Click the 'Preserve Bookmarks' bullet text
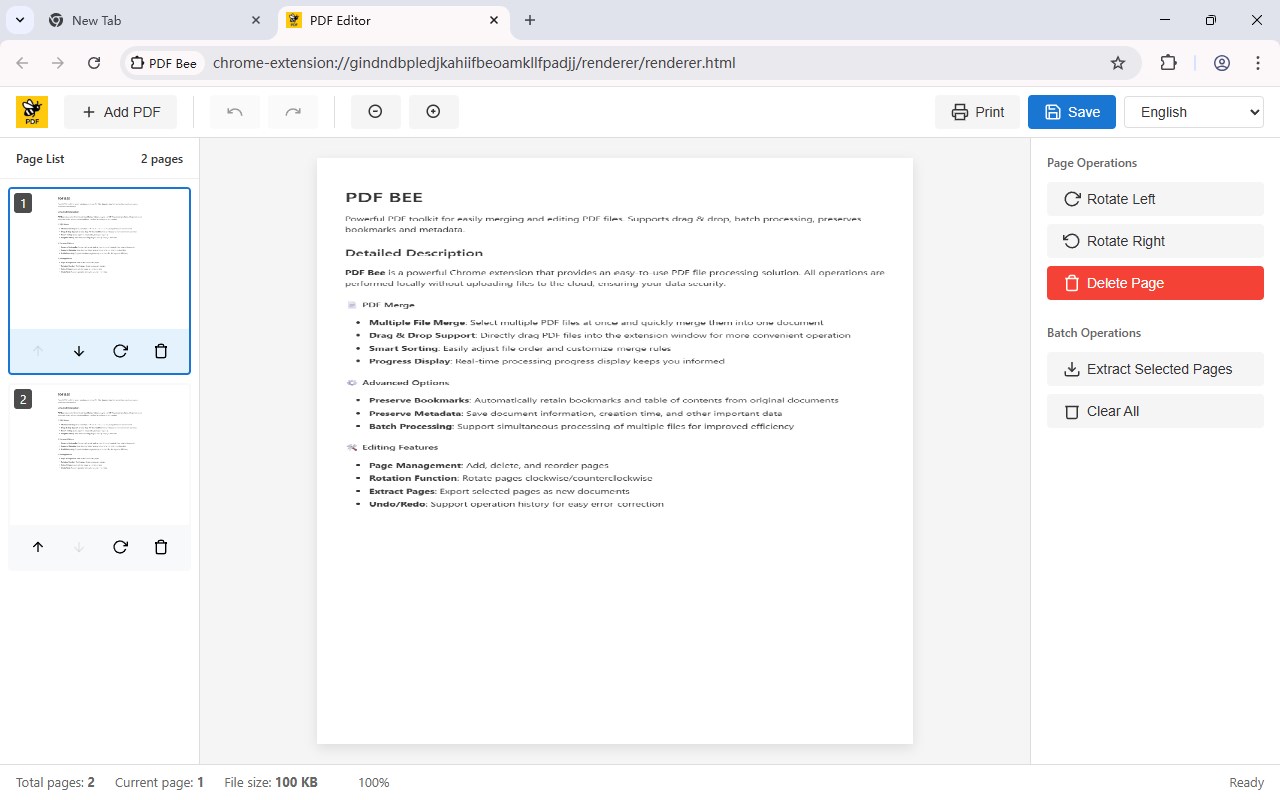The height and width of the screenshot is (800, 1280). tap(419, 400)
